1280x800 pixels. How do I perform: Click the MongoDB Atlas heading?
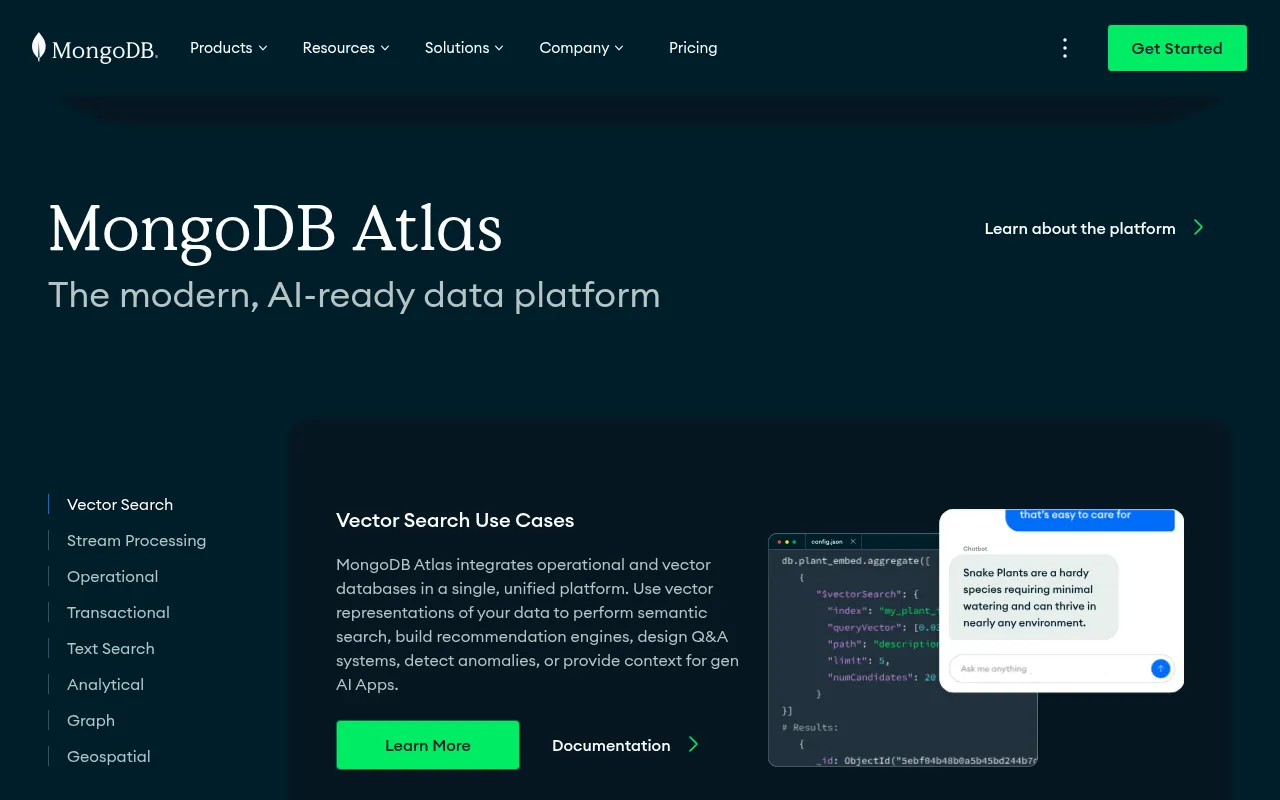point(275,228)
